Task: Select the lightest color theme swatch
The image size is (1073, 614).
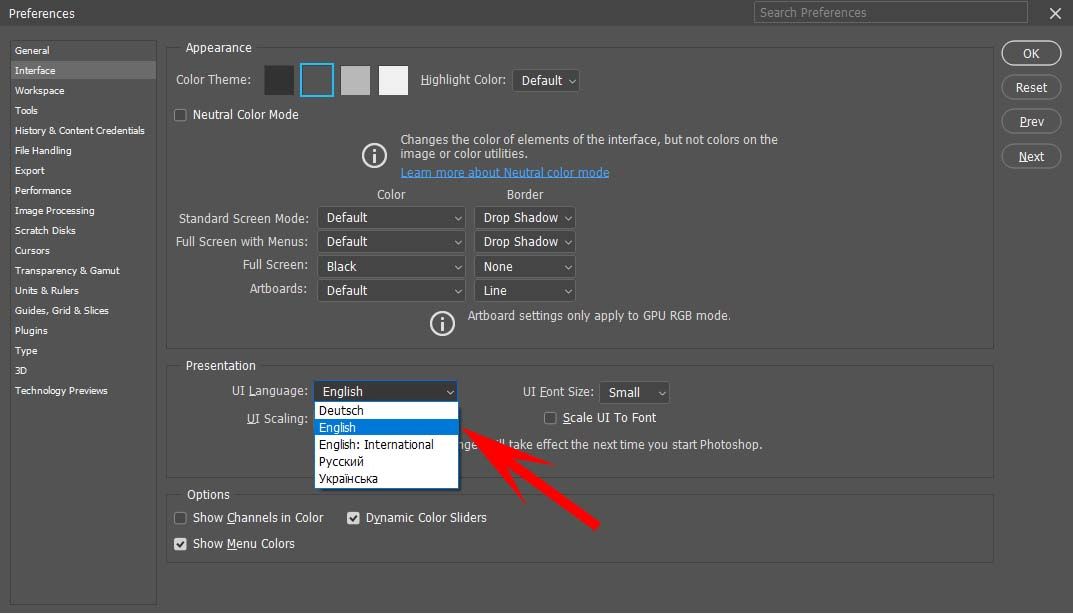Action: (393, 80)
